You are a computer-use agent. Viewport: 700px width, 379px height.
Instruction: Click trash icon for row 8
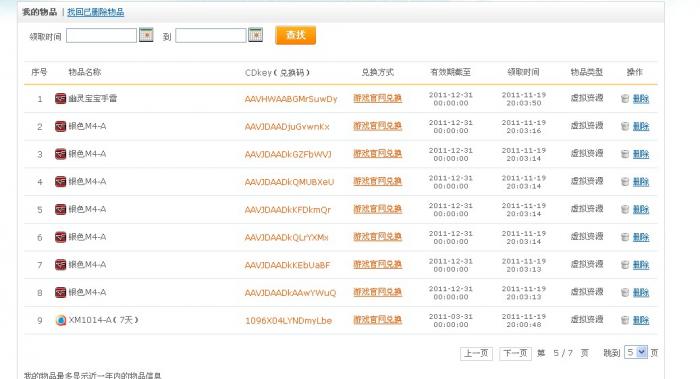(625, 292)
